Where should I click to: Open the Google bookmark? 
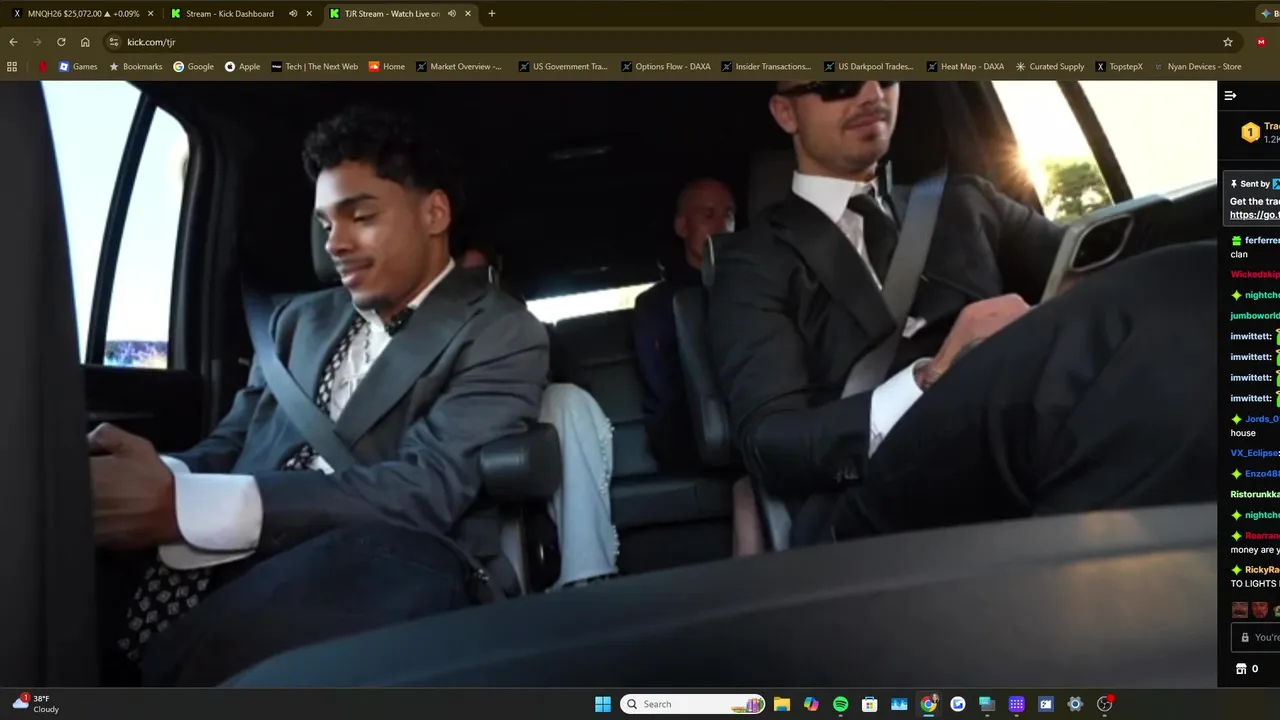point(194,67)
